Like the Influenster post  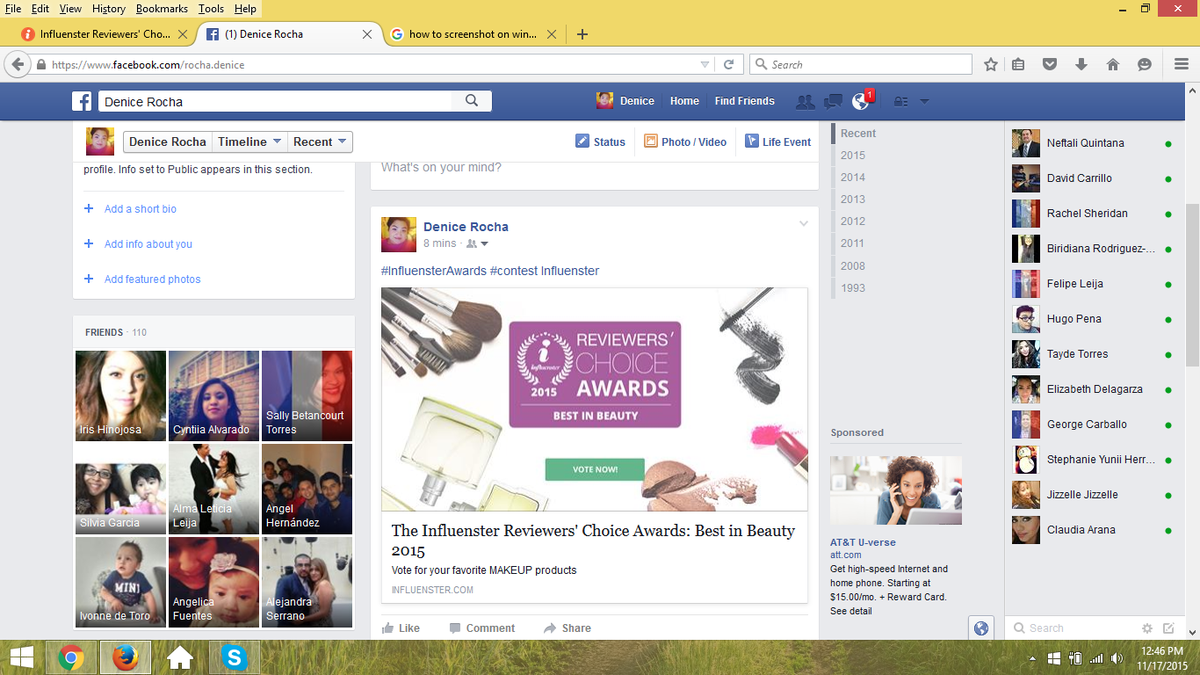(401, 628)
